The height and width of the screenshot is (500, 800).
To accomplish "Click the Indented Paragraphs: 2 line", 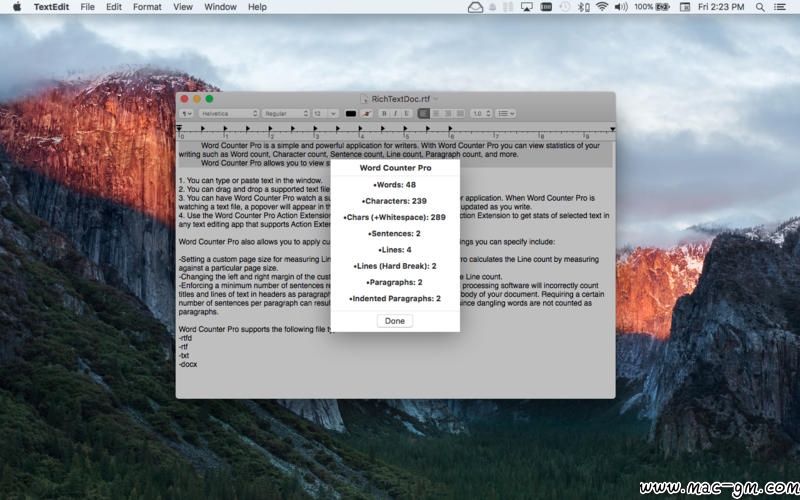I will pyautogui.click(x=395, y=299).
